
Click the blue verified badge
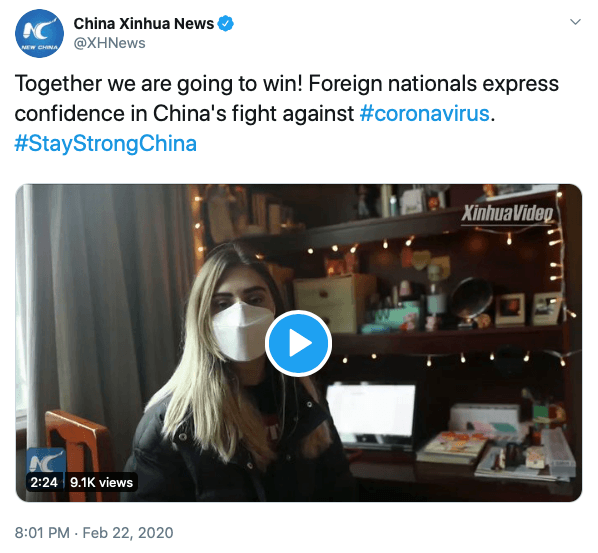click(225, 24)
